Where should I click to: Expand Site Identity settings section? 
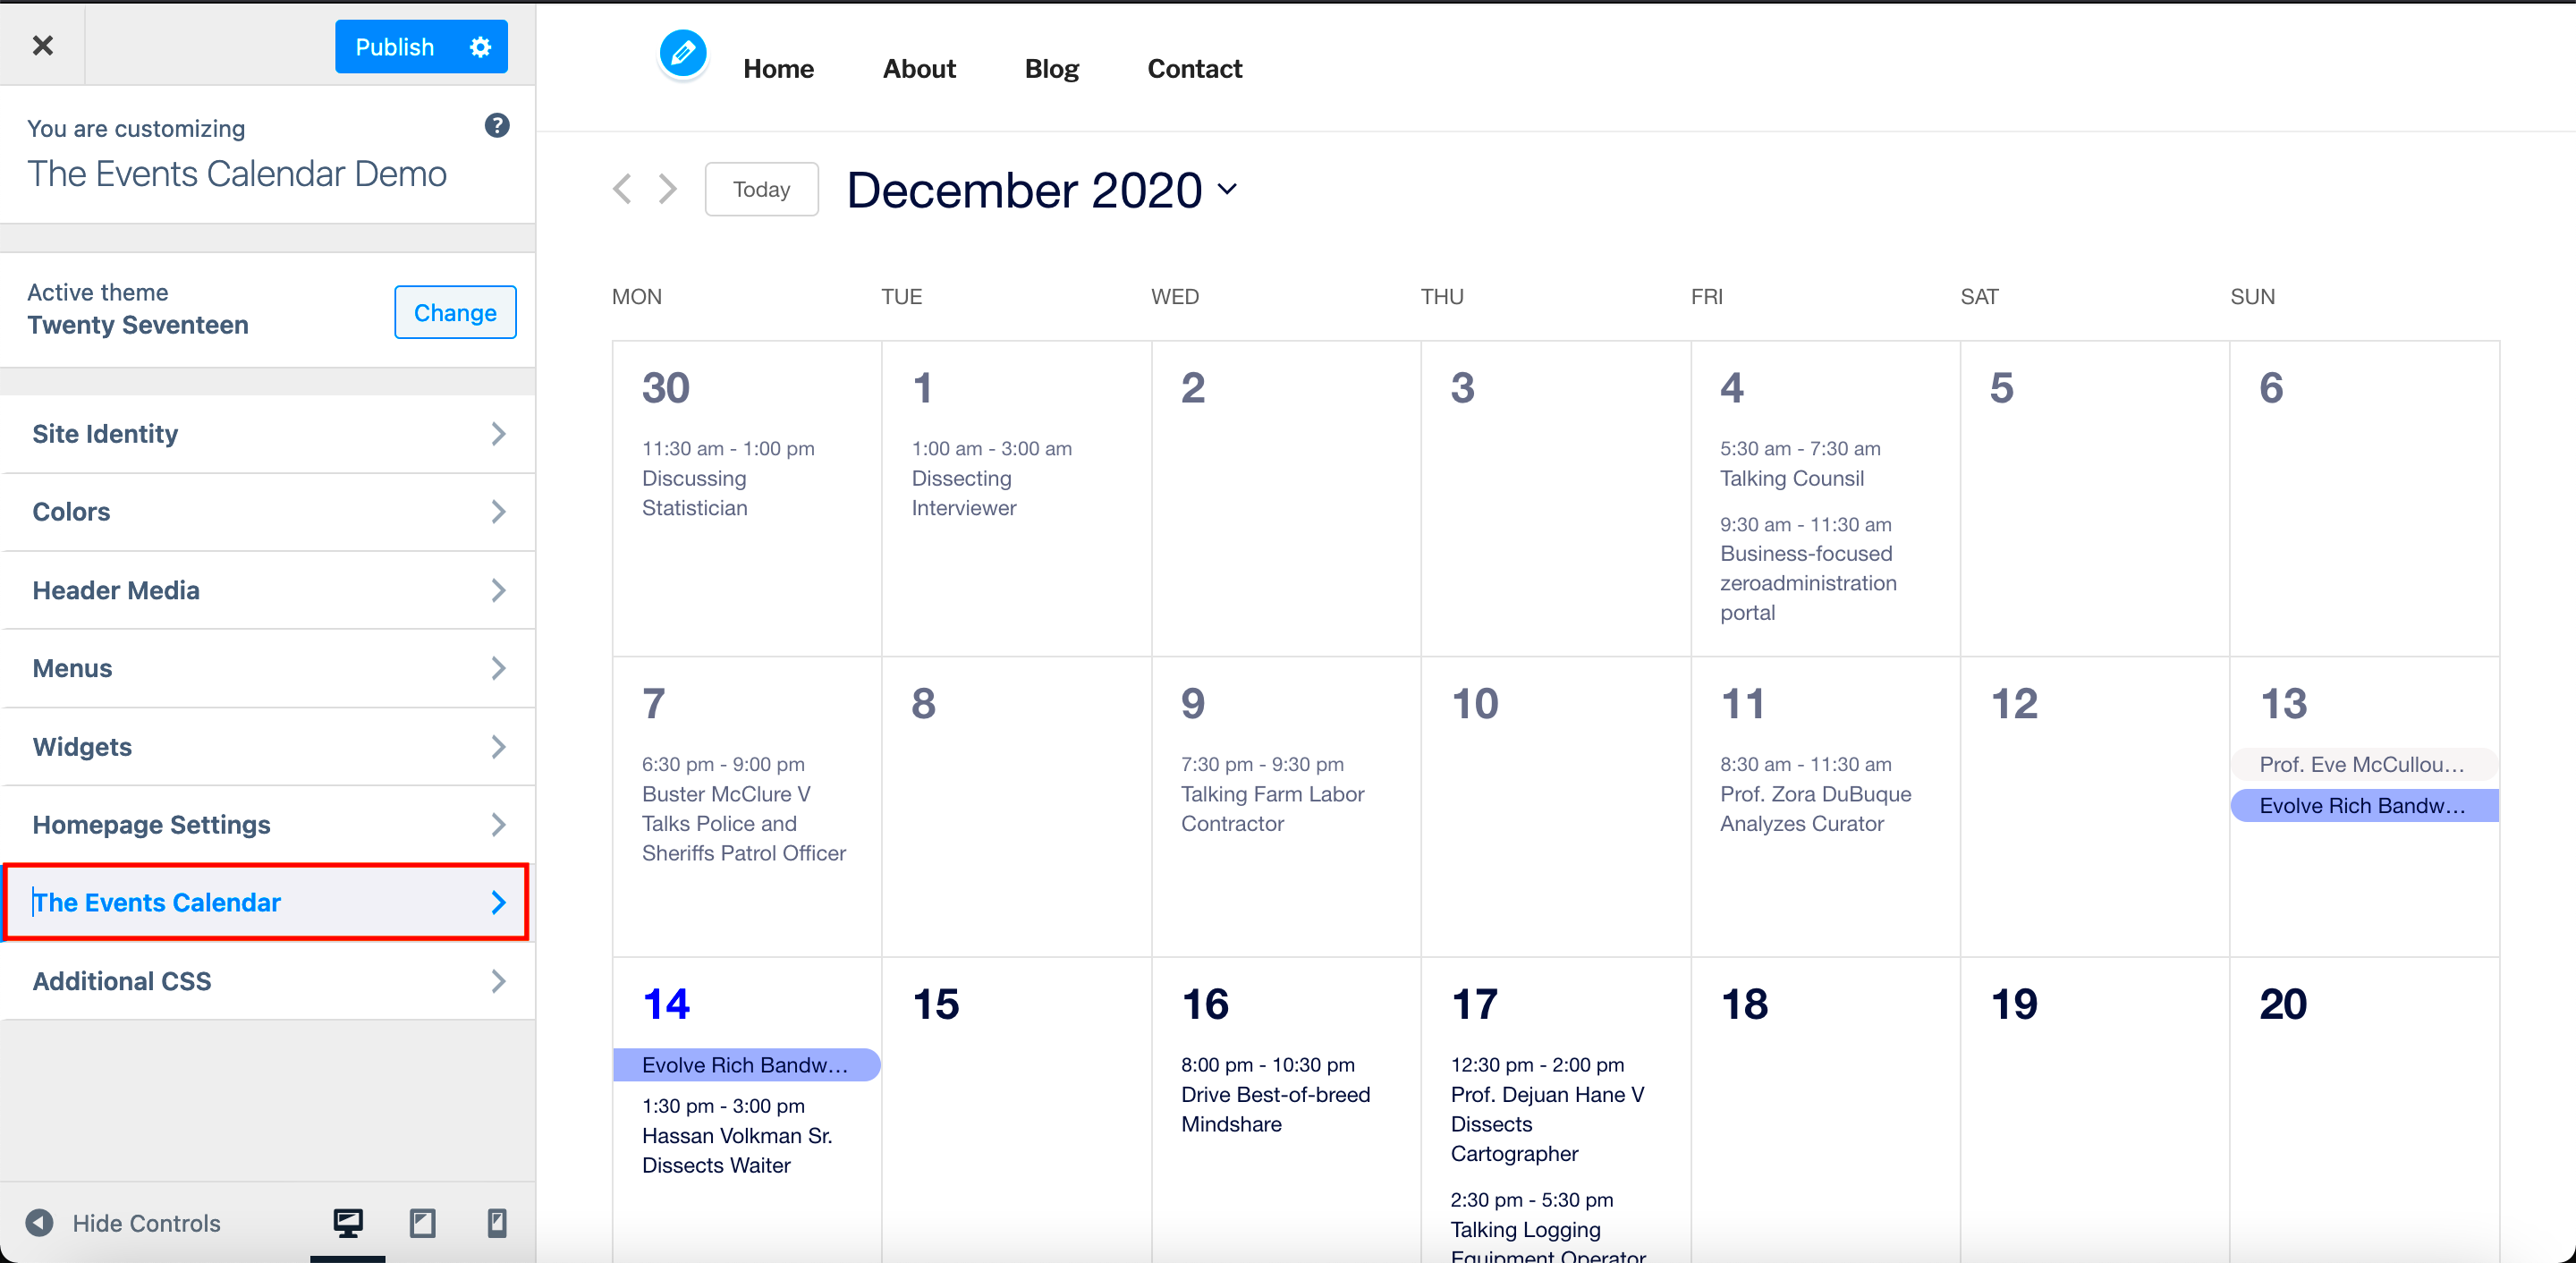pos(267,432)
